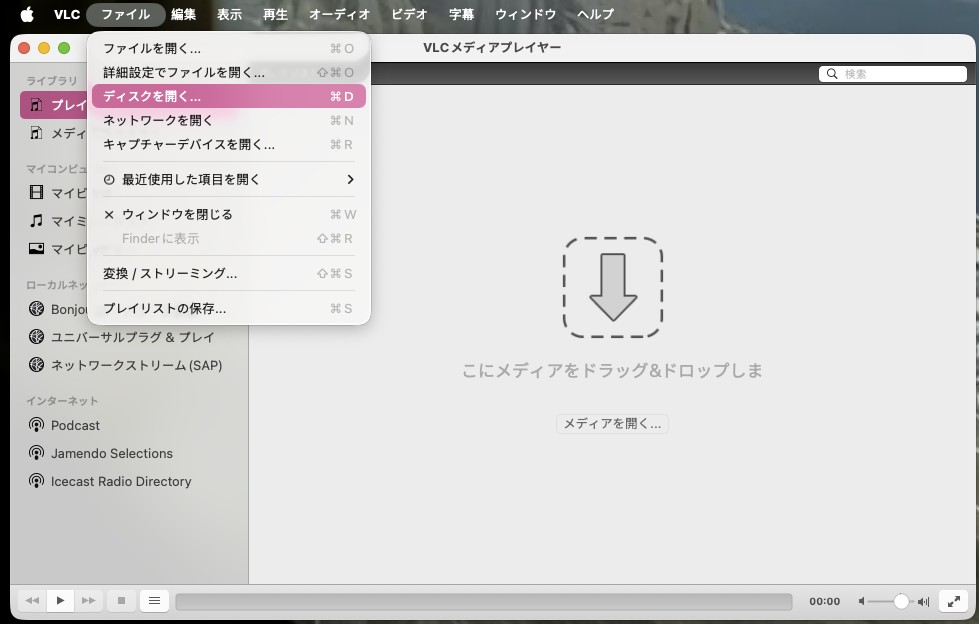Click the playback progress bar
The height and width of the screenshot is (624, 979).
point(484,602)
